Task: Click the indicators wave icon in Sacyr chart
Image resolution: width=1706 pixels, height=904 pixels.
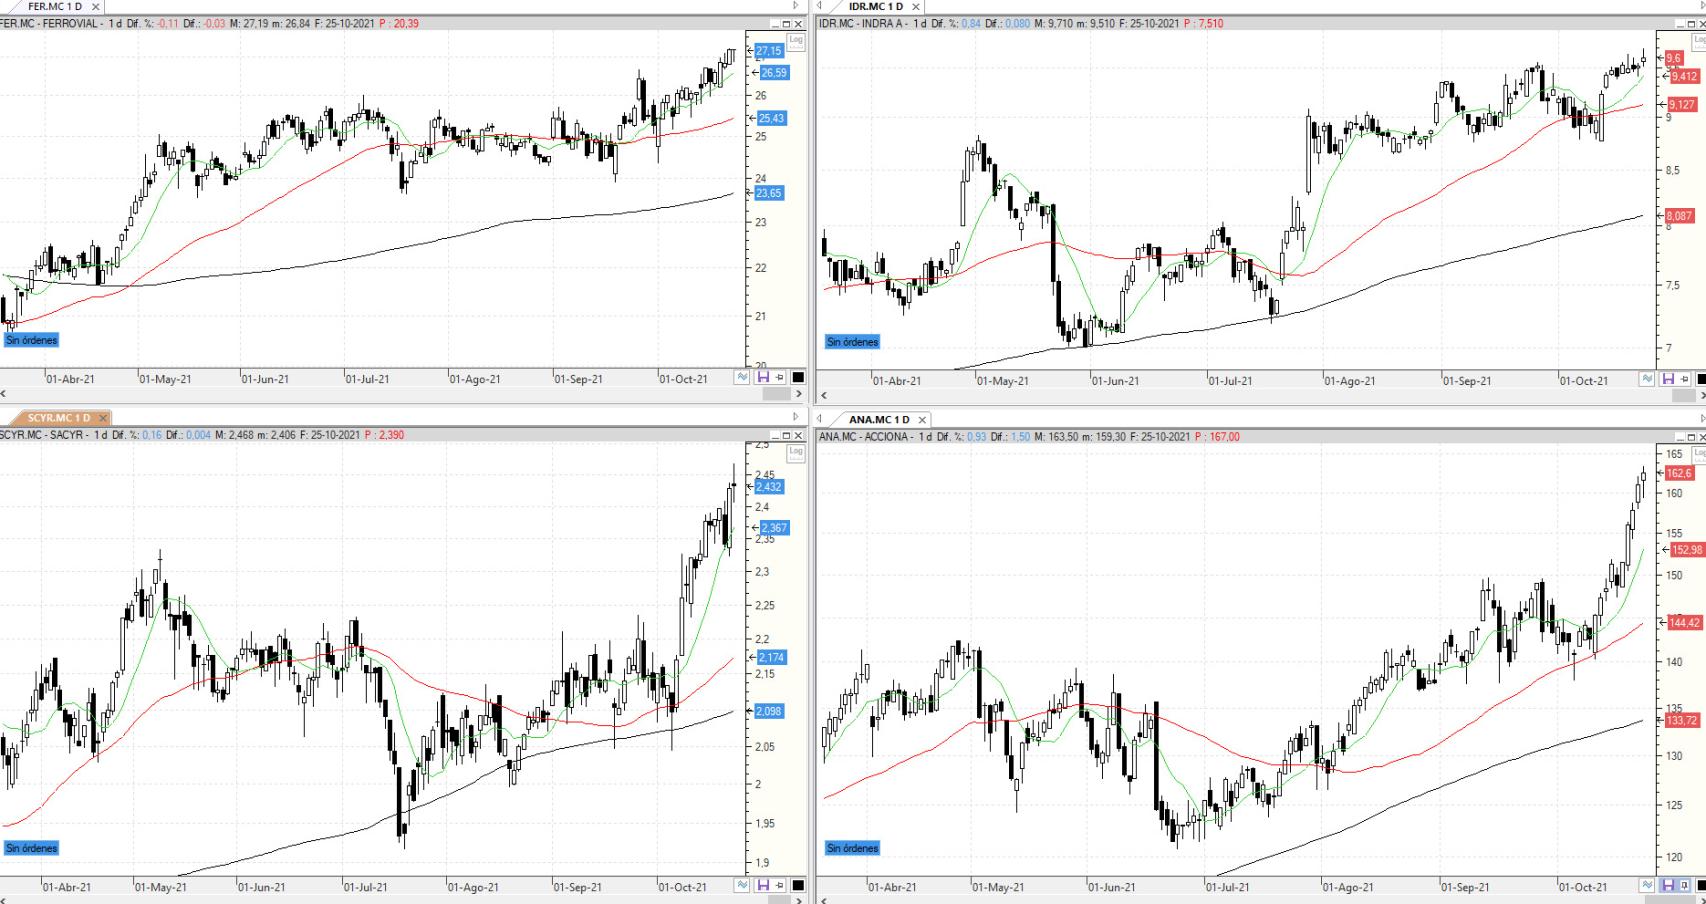Action: 742,885
